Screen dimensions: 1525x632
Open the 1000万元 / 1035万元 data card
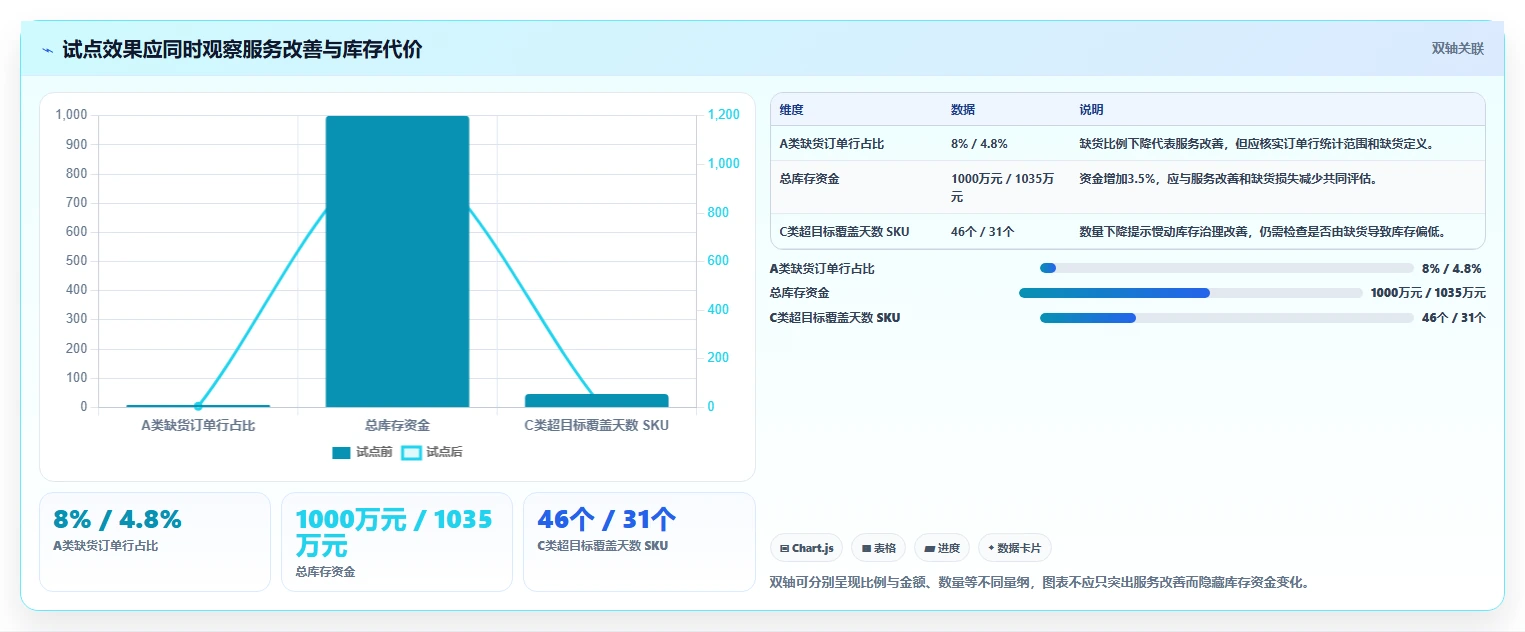pos(397,542)
